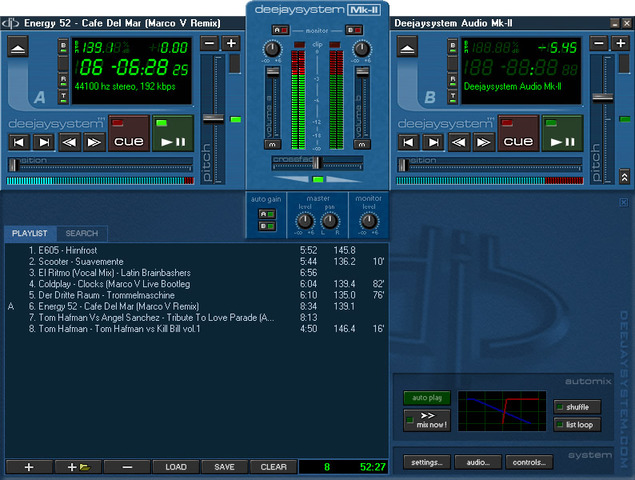Collapse deck B using the chevron button
The width and height of the screenshot is (635, 480).
pos(624,177)
